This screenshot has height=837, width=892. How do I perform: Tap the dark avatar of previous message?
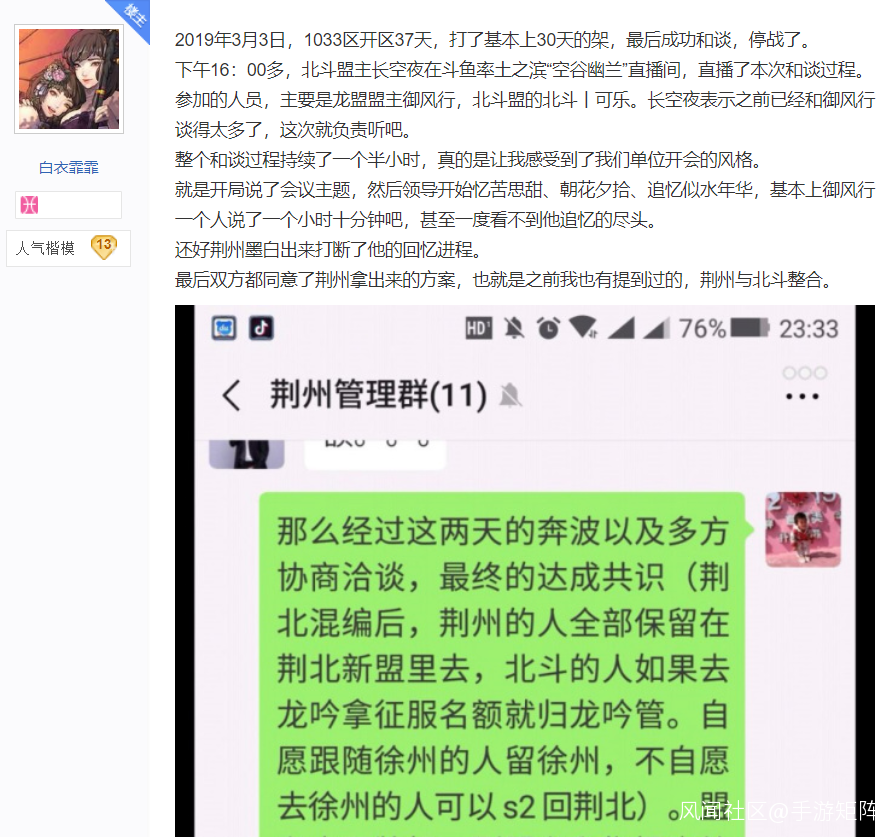[x=247, y=454]
